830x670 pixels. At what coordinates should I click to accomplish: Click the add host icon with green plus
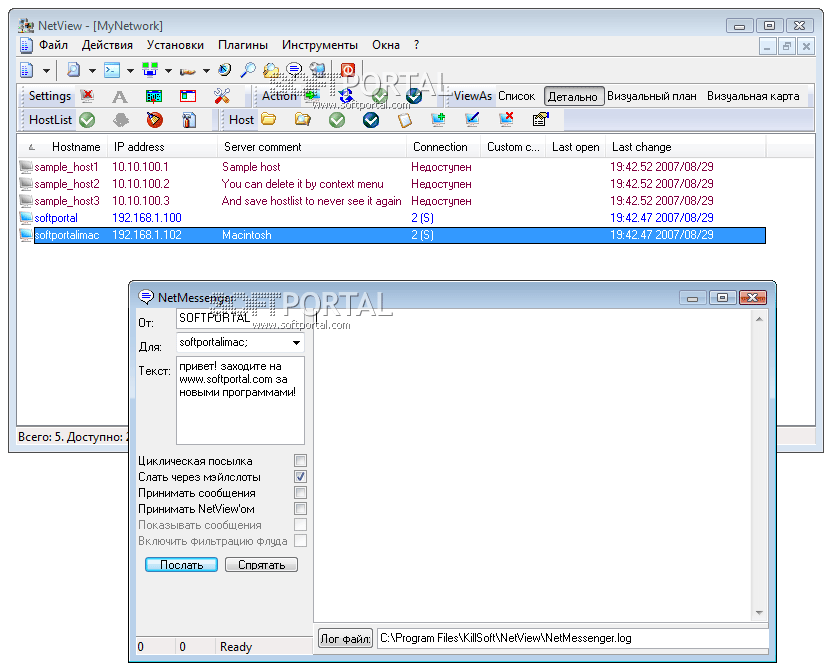438,120
